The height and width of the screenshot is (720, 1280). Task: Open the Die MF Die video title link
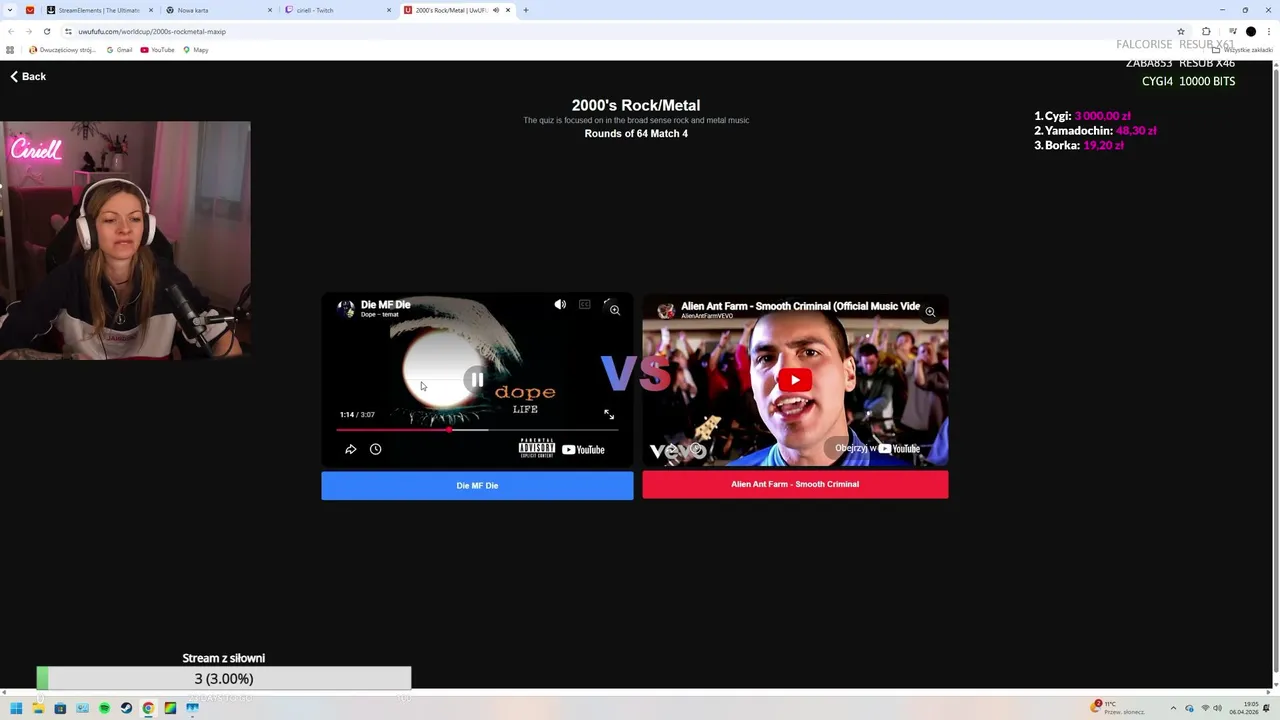pos(385,304)
